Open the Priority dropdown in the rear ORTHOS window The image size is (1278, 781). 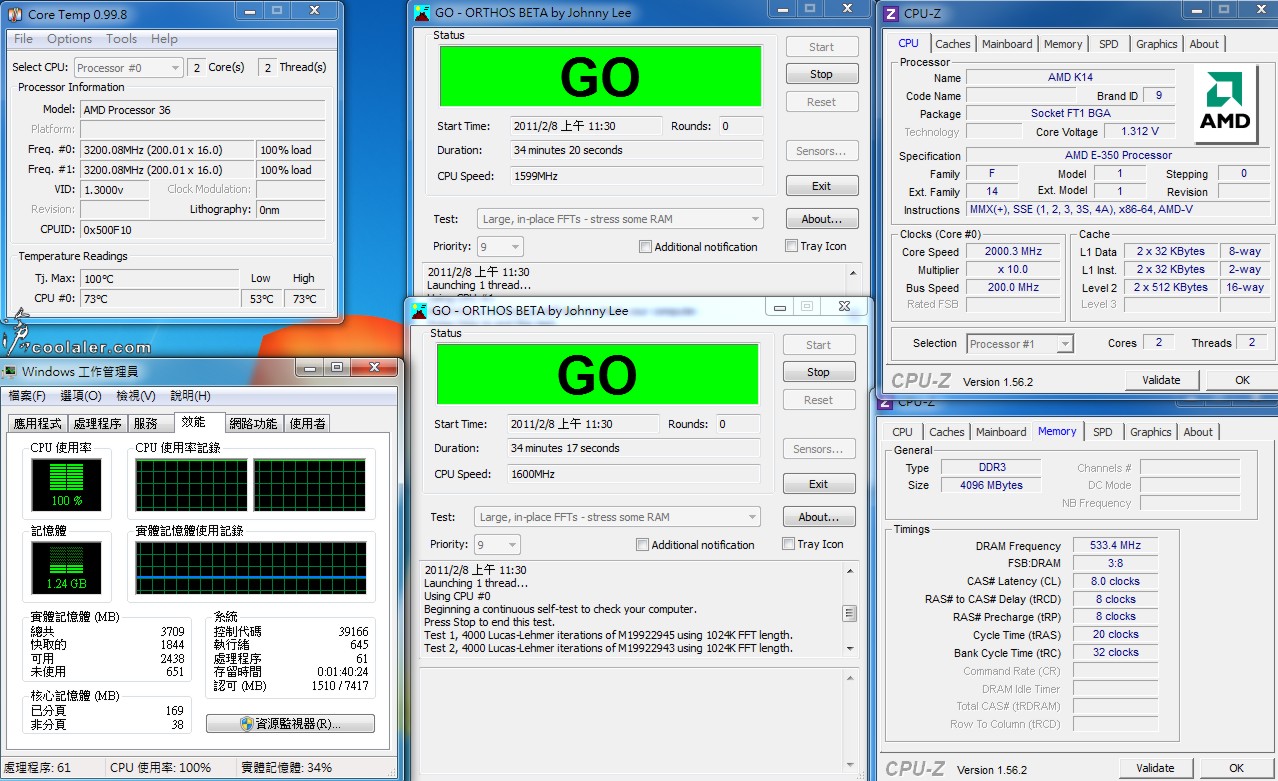click(500, 247)
